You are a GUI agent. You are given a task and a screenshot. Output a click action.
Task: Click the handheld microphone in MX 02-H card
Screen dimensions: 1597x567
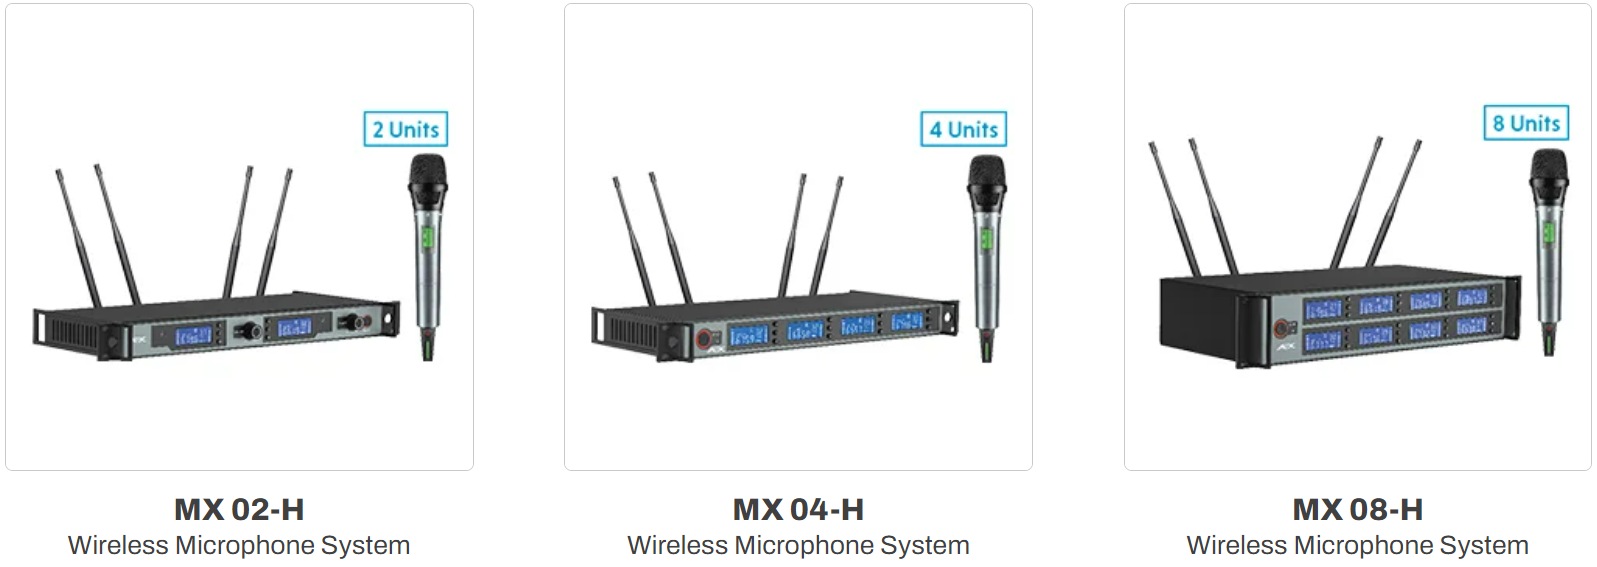coord(427,257)
